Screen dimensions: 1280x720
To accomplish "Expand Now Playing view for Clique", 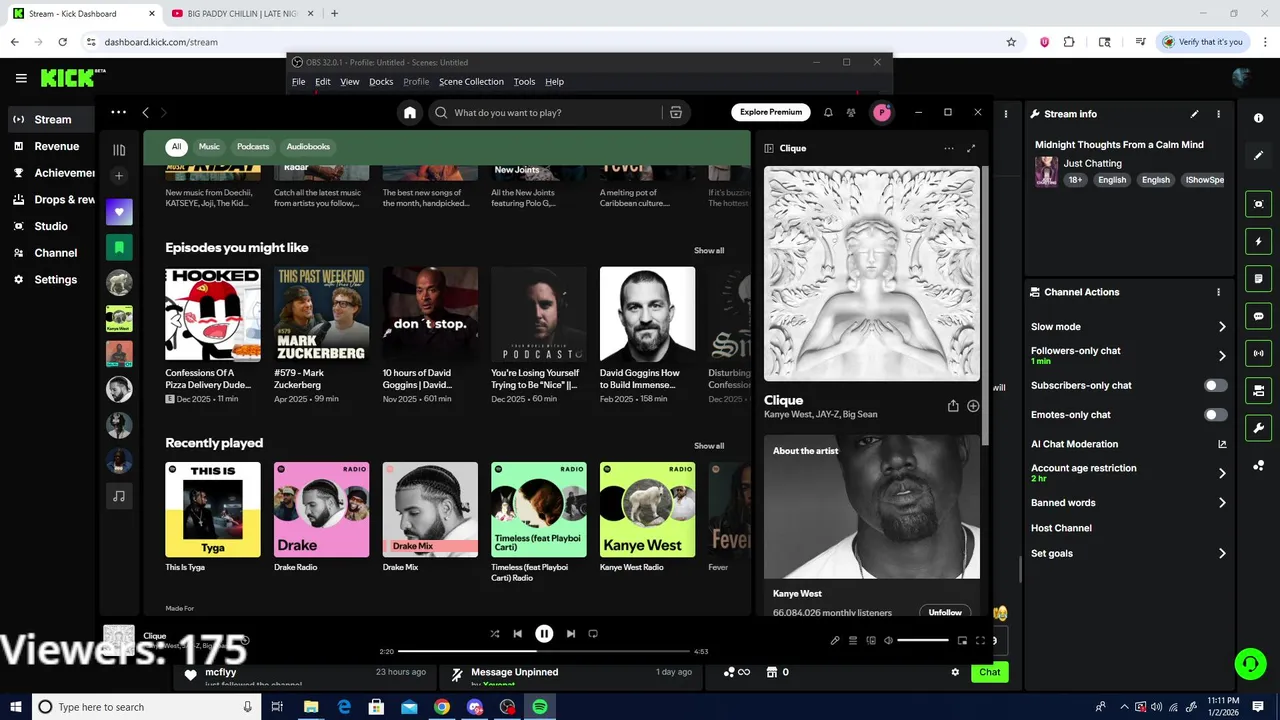I will click(x=971, y=148).
